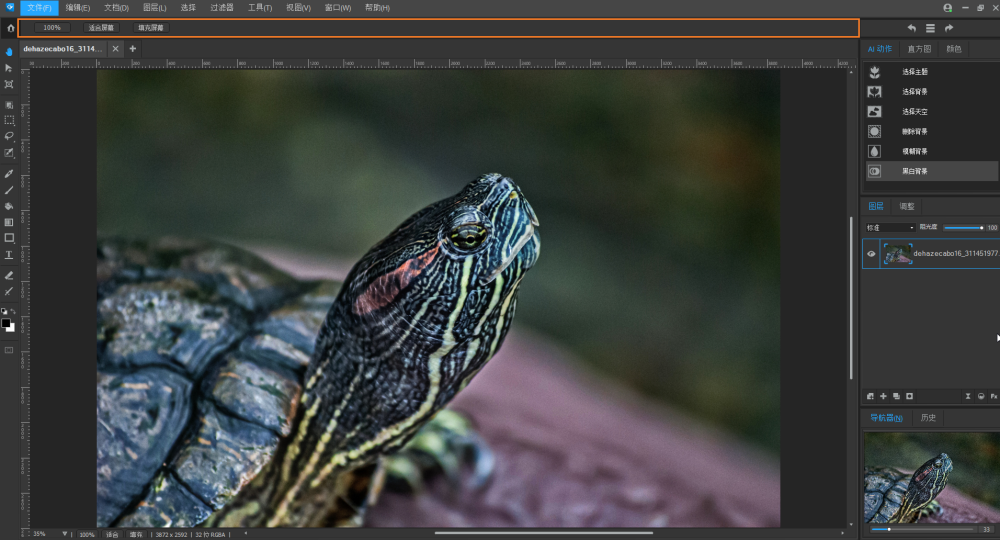Select the Paint Bucket fill tool
The image size is (1000, 540).
coord(9,206)
